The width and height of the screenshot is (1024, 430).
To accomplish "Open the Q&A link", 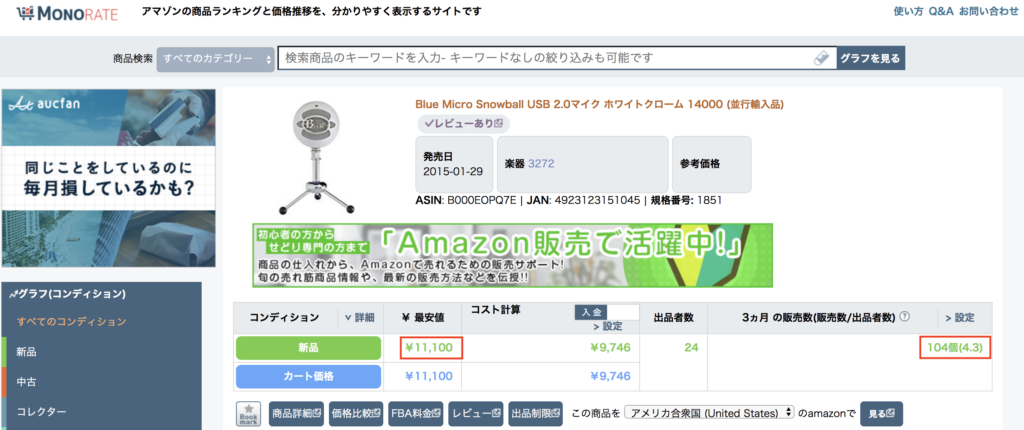I will pos(941,11).
